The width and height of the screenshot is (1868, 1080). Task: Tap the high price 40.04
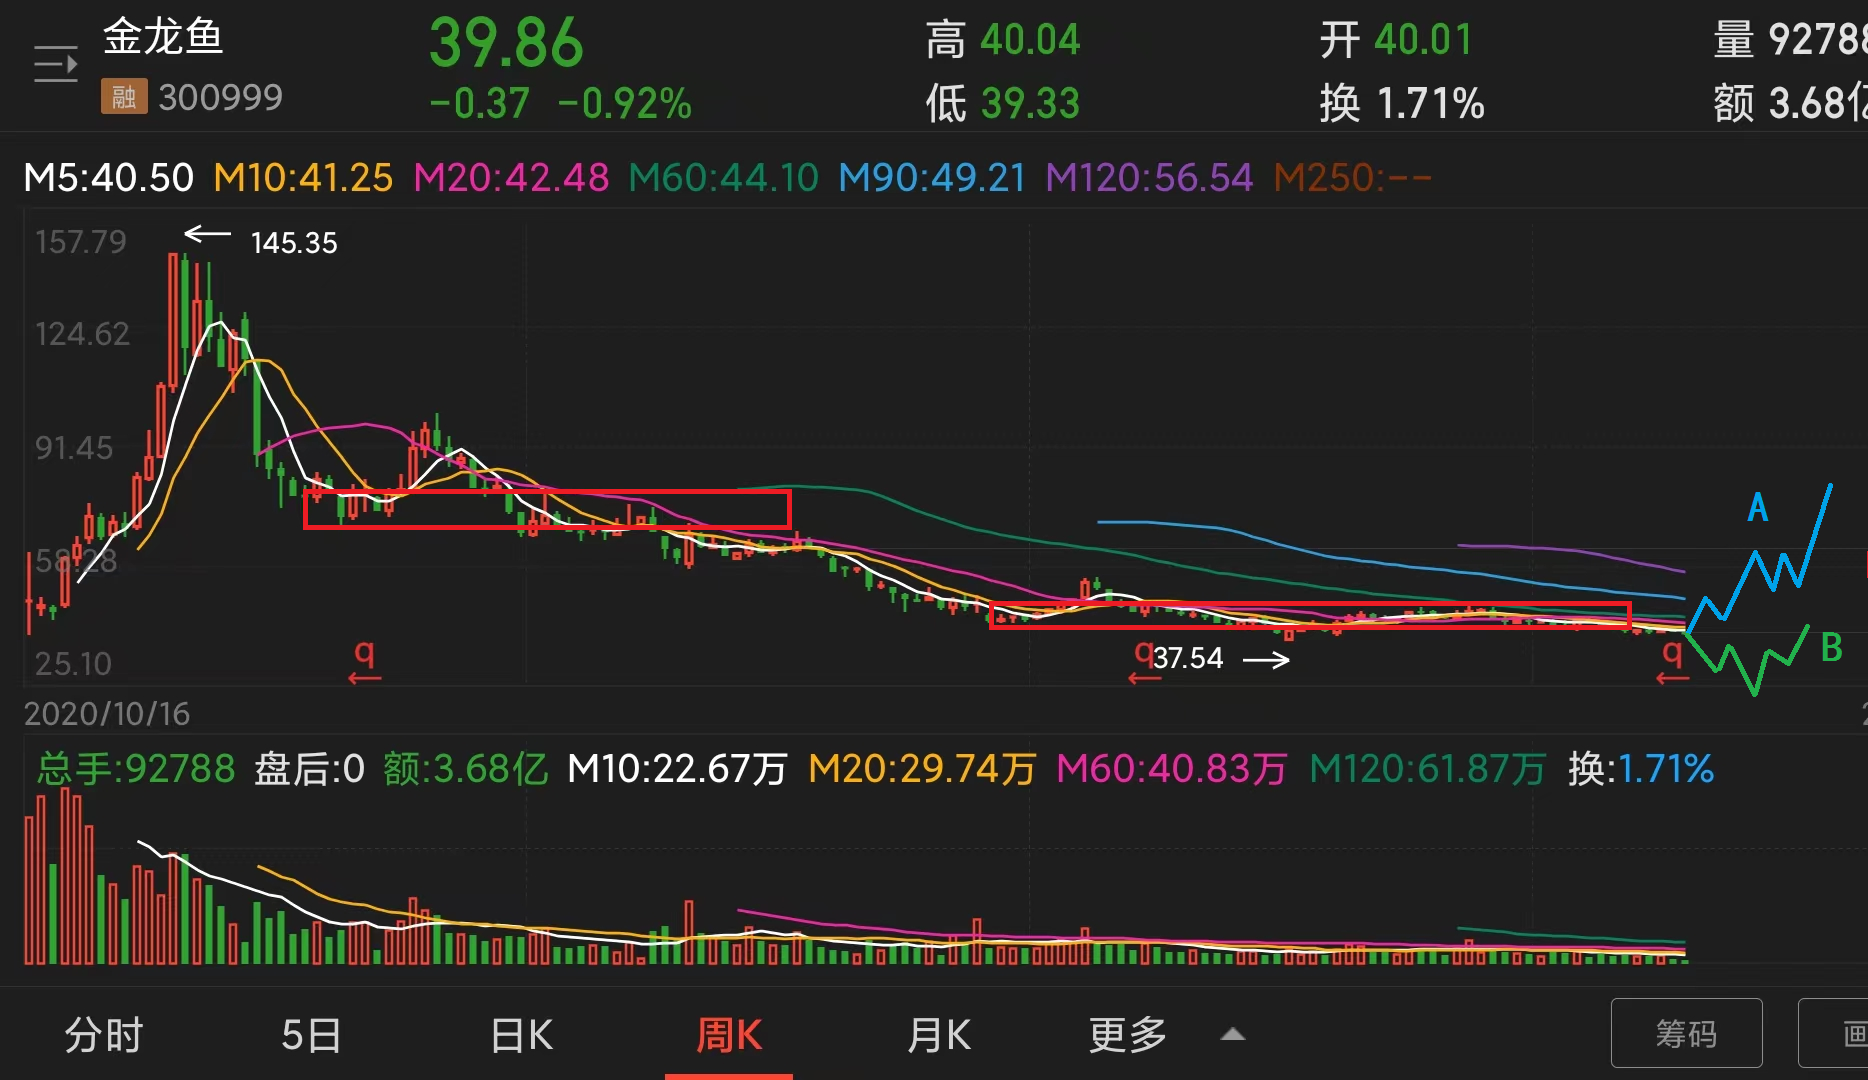tap(1030, 40)
